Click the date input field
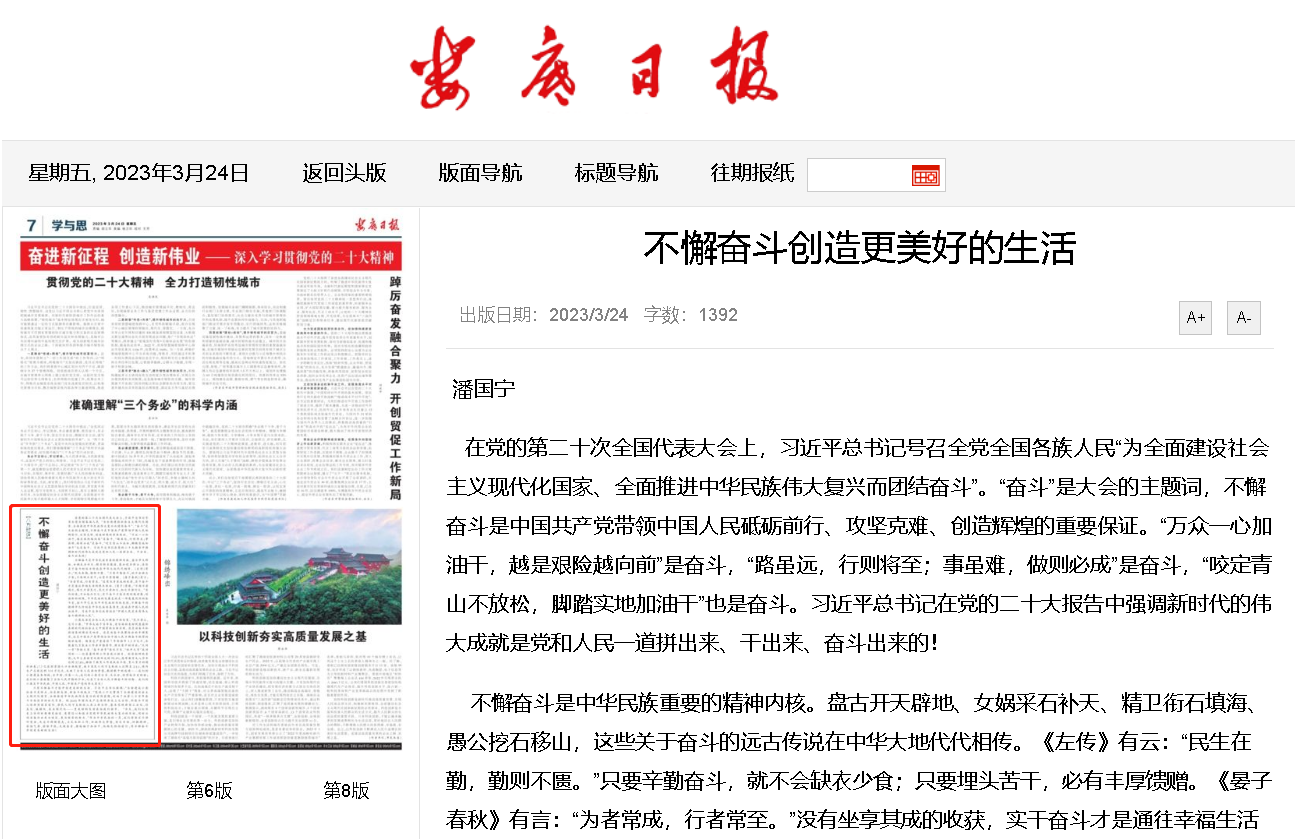This screenshot has width=1295, height=839. coord(858,175)
